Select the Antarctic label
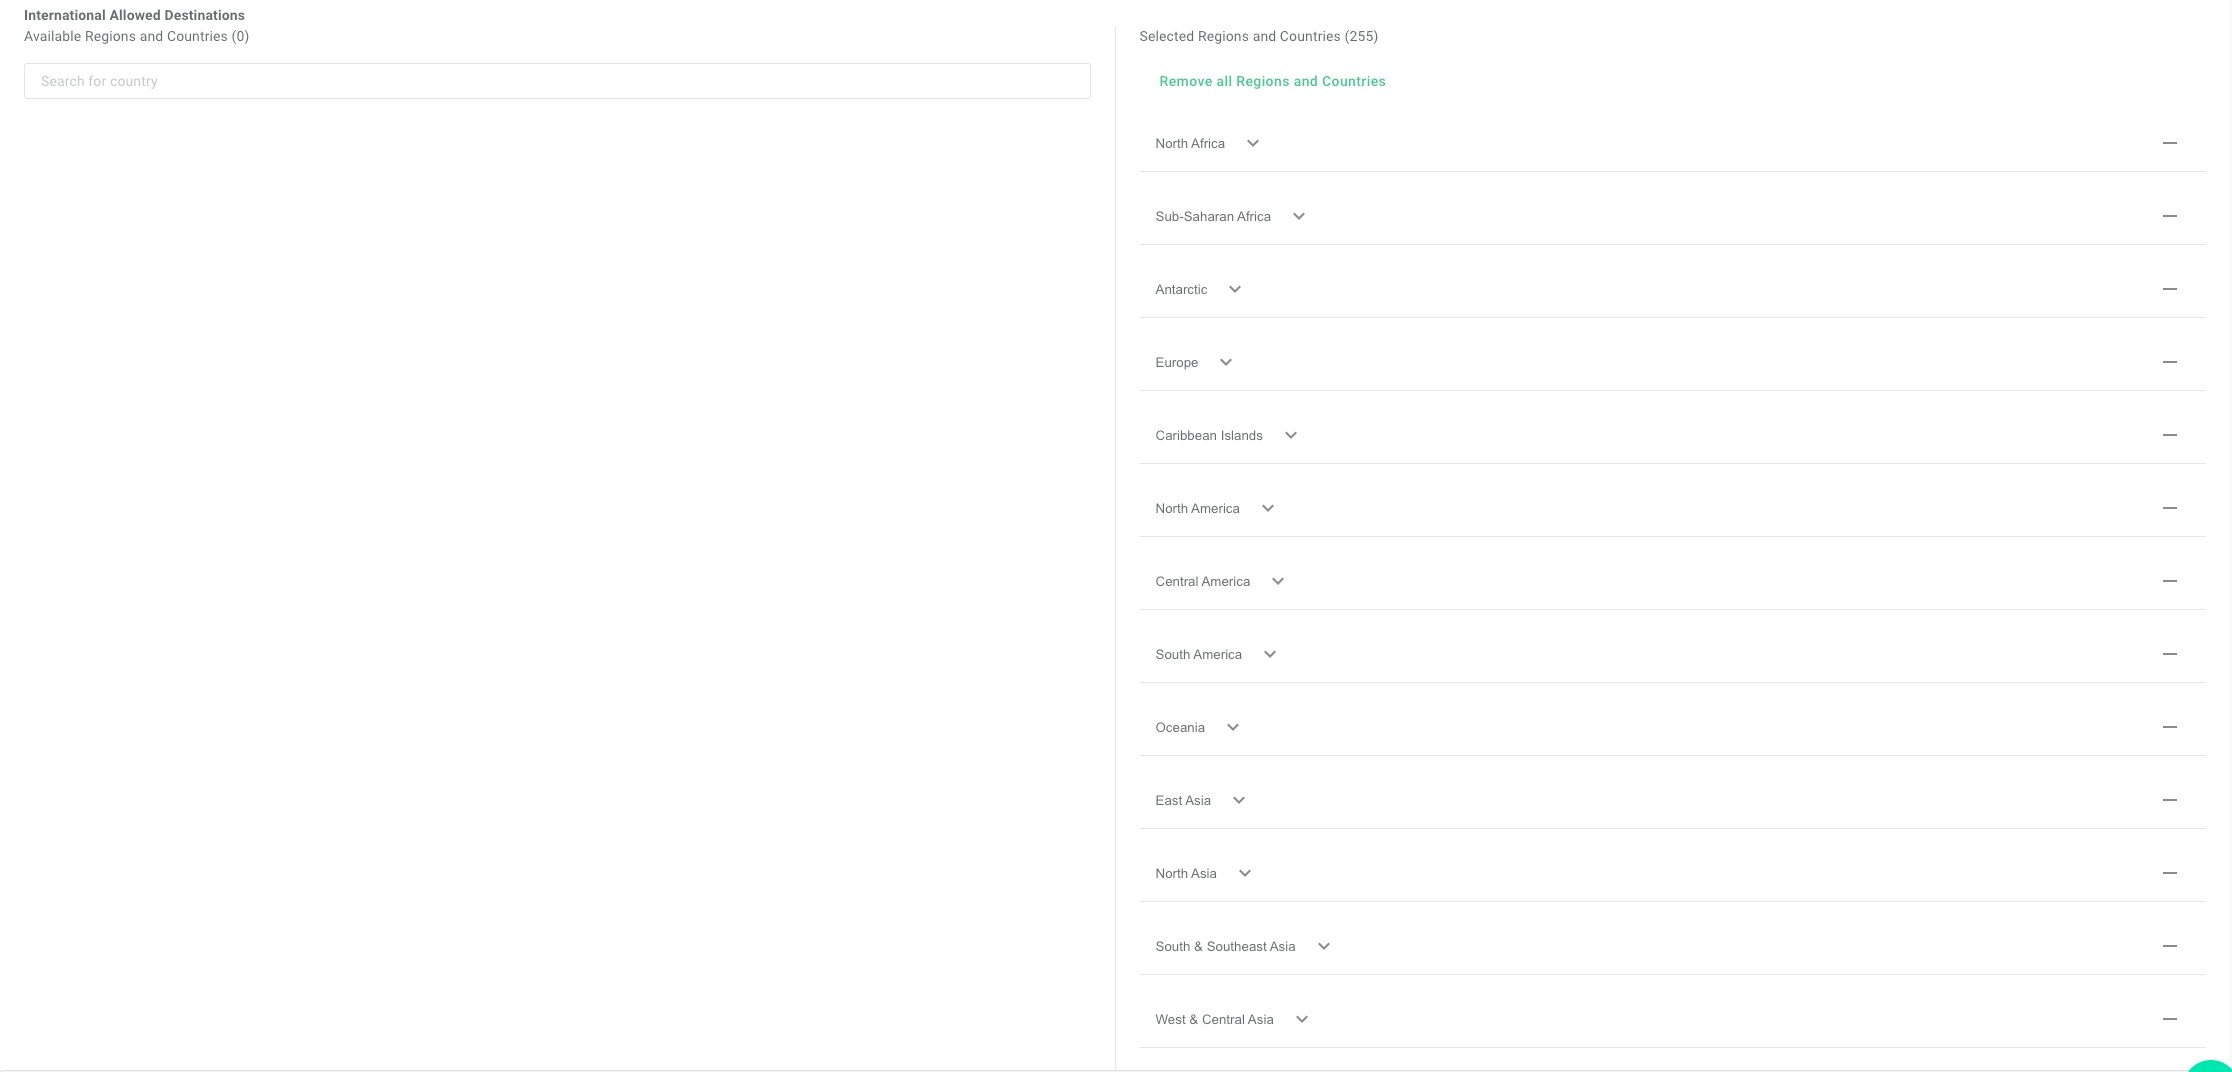Viewport: 2232px width, 1072px height. (x=1181, y=289)
